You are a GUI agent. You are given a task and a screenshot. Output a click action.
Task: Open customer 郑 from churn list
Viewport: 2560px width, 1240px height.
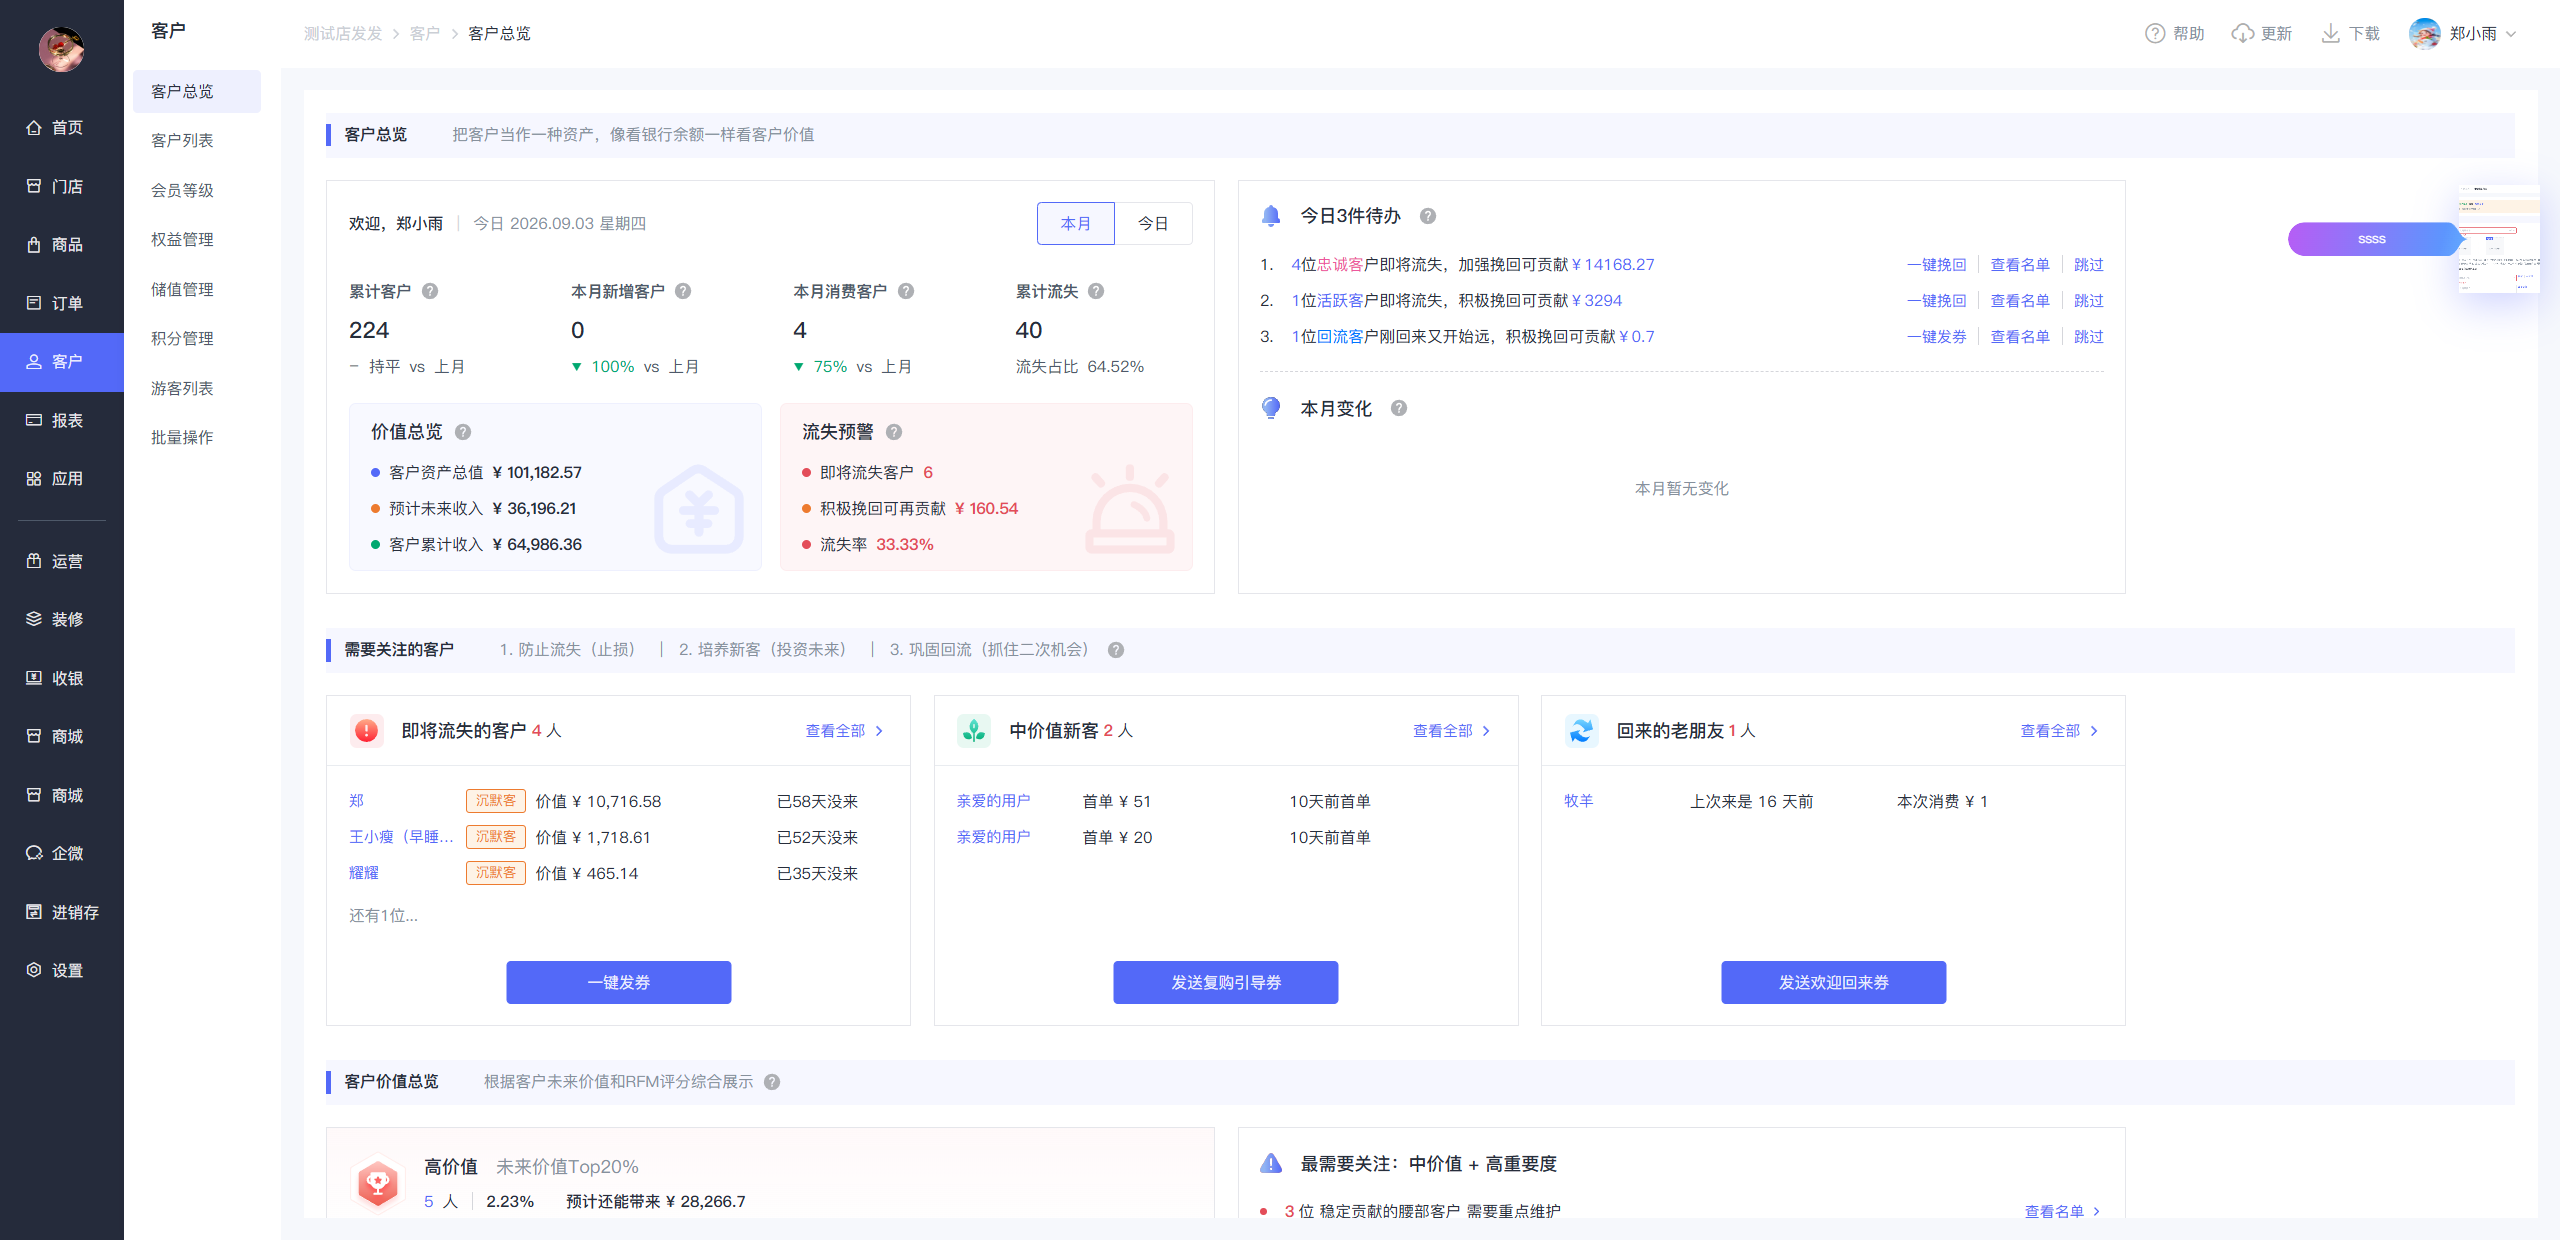pos(356,801)
